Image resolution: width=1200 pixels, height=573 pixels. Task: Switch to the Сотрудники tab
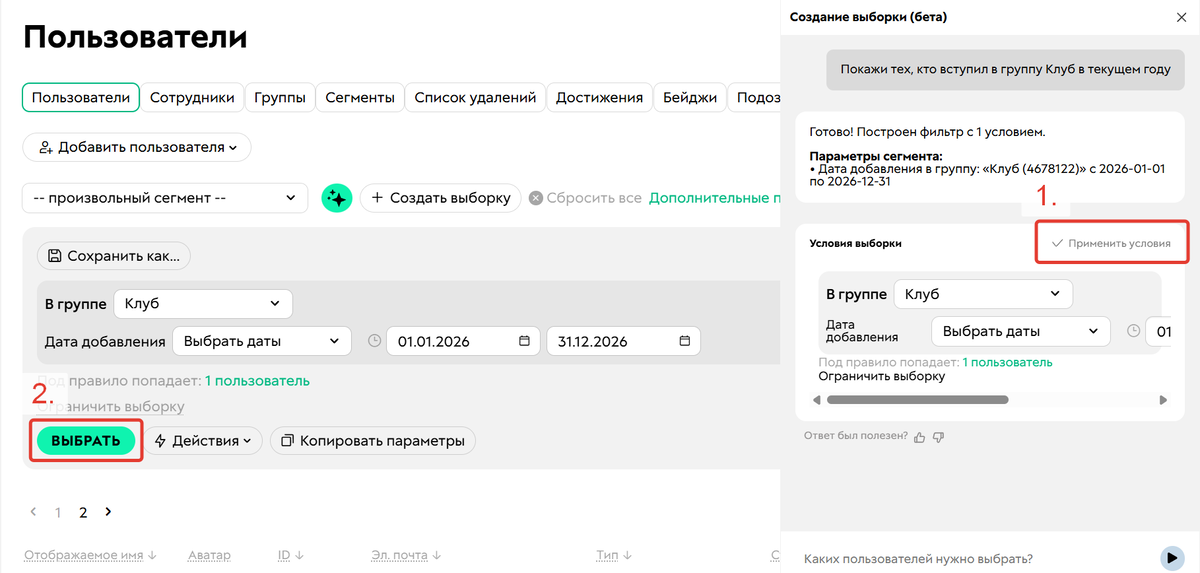[x=192, y=97]
